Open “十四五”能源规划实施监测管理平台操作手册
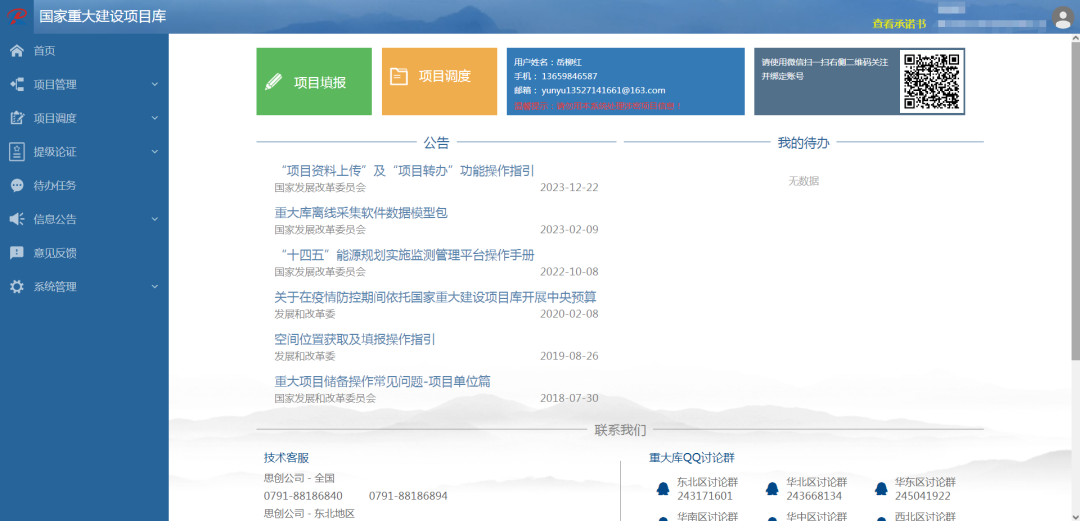Screen dimensions: 1080x521 point(408,255)
